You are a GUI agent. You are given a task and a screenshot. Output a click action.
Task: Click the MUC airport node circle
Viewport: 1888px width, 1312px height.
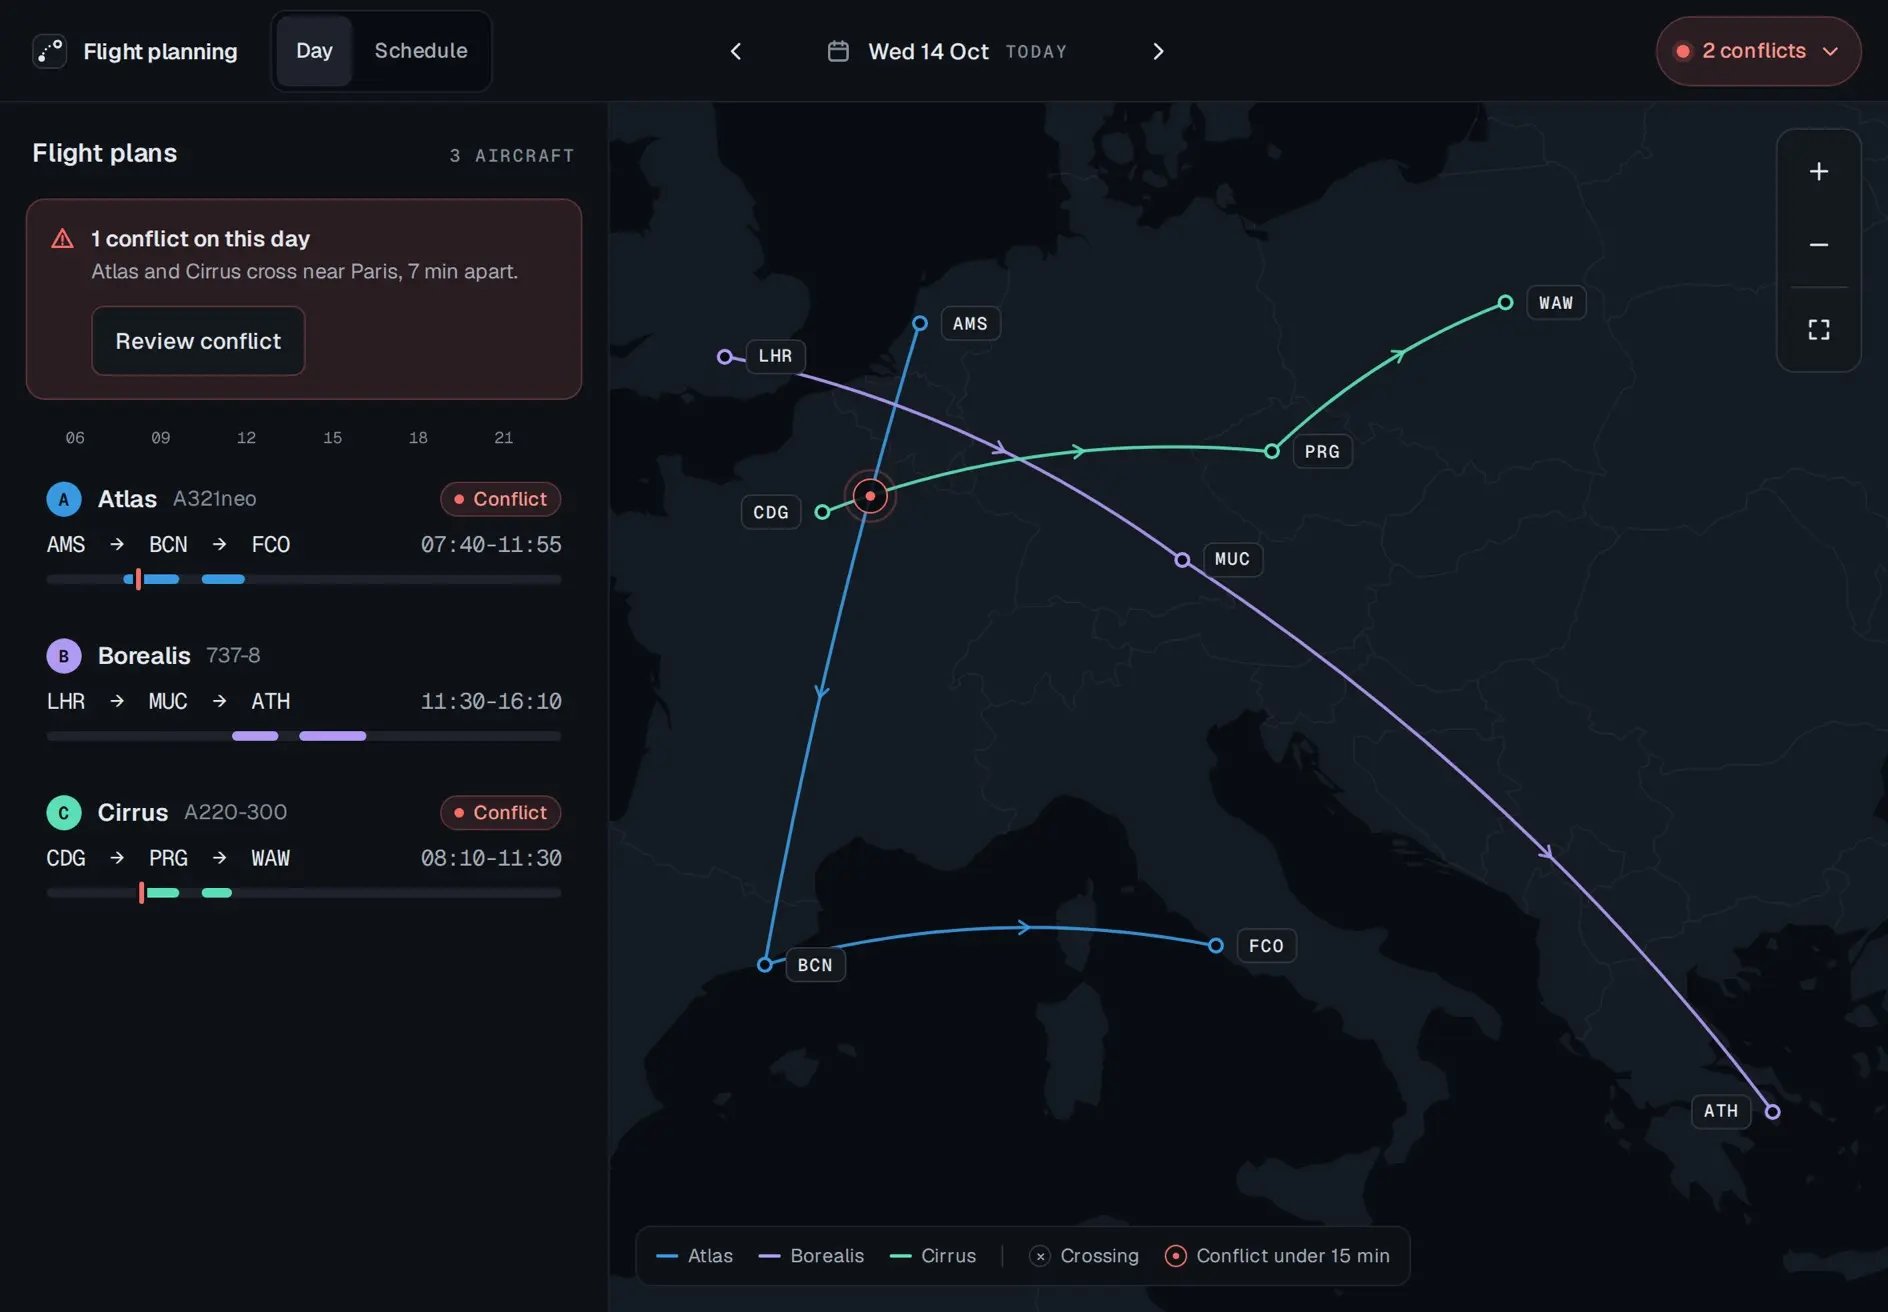click(1182, 560)
